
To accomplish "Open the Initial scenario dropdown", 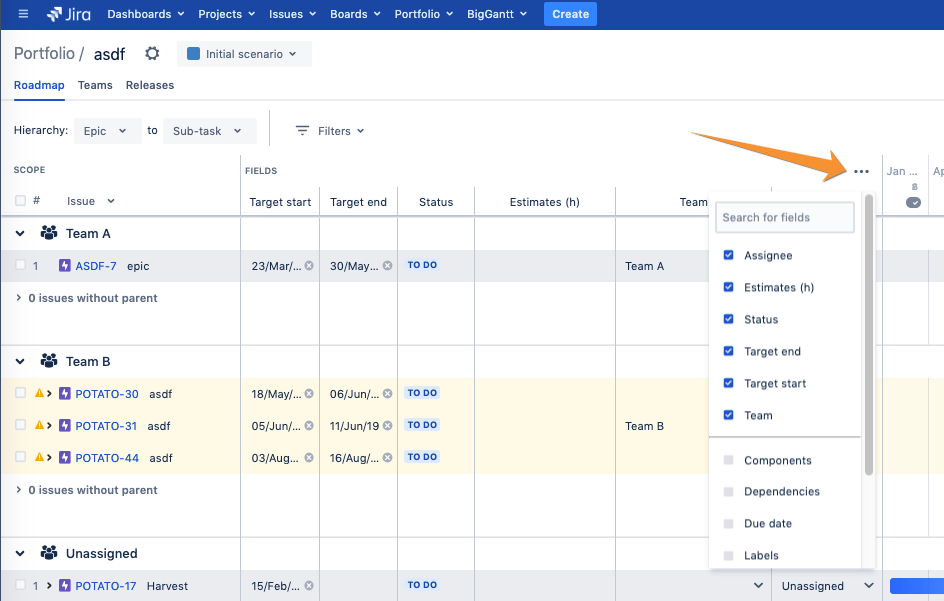I will pyautogui.click(x=244, y=54).
